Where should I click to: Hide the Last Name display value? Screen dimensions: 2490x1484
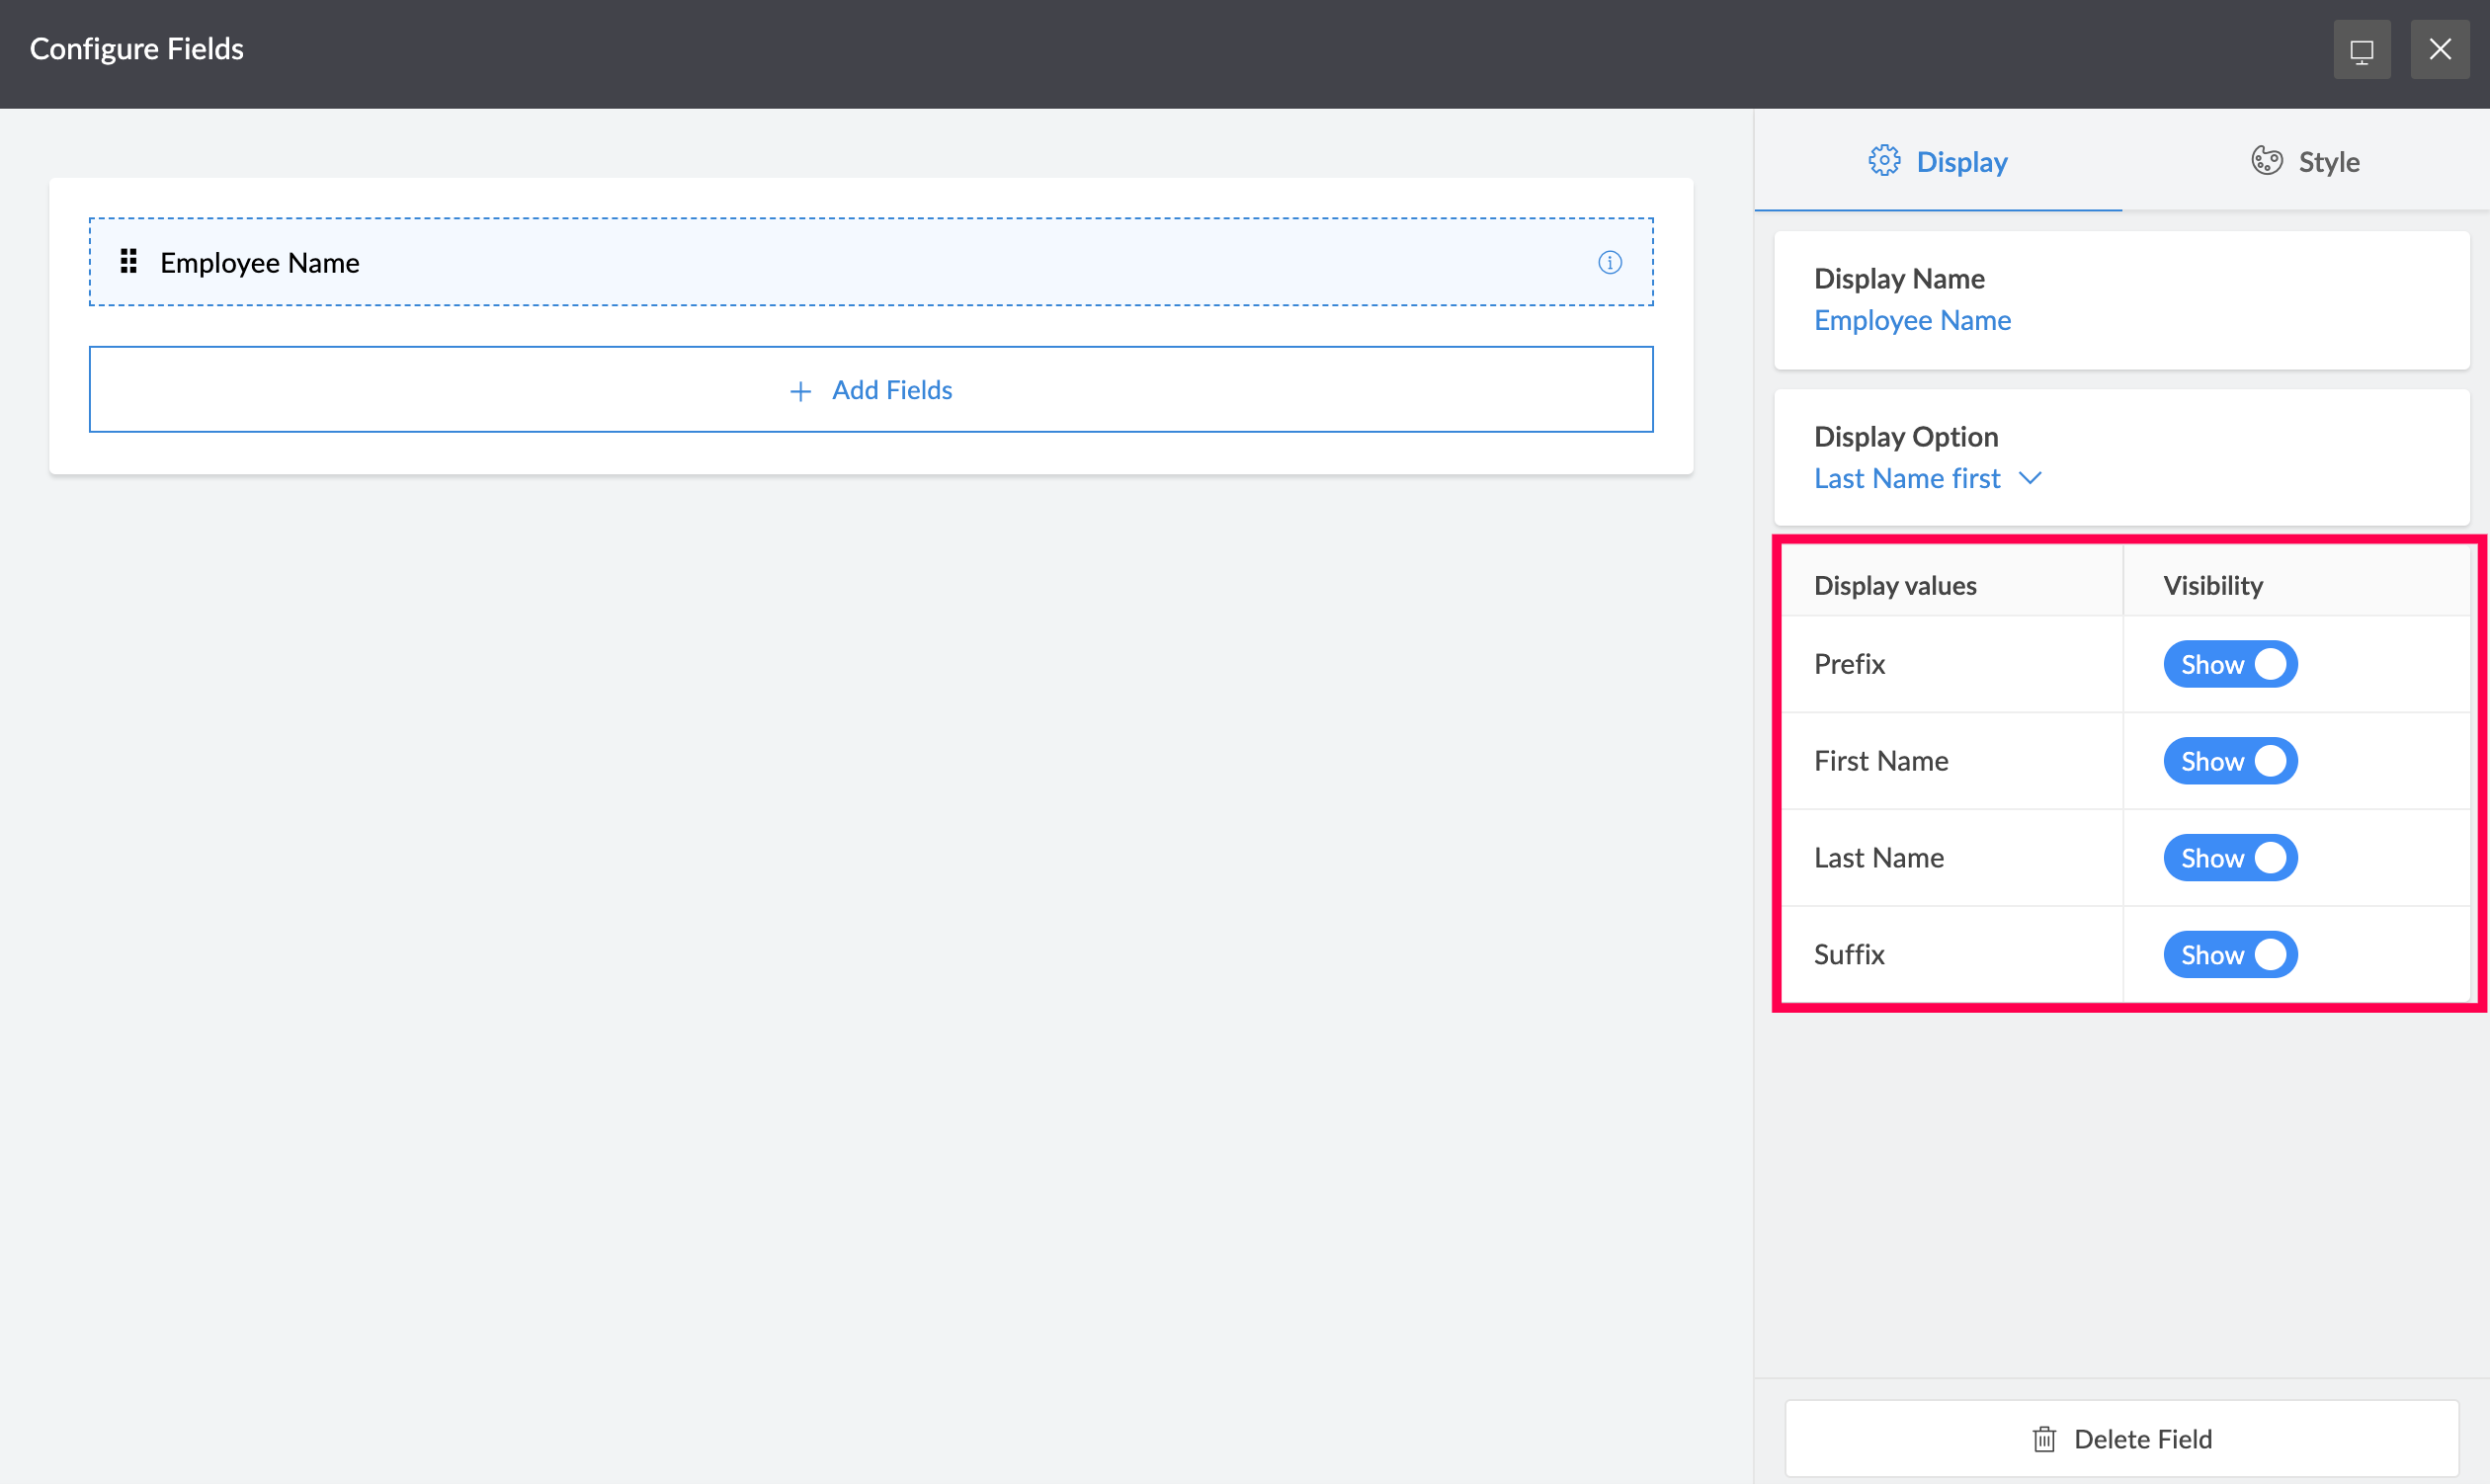[2229, 858]
